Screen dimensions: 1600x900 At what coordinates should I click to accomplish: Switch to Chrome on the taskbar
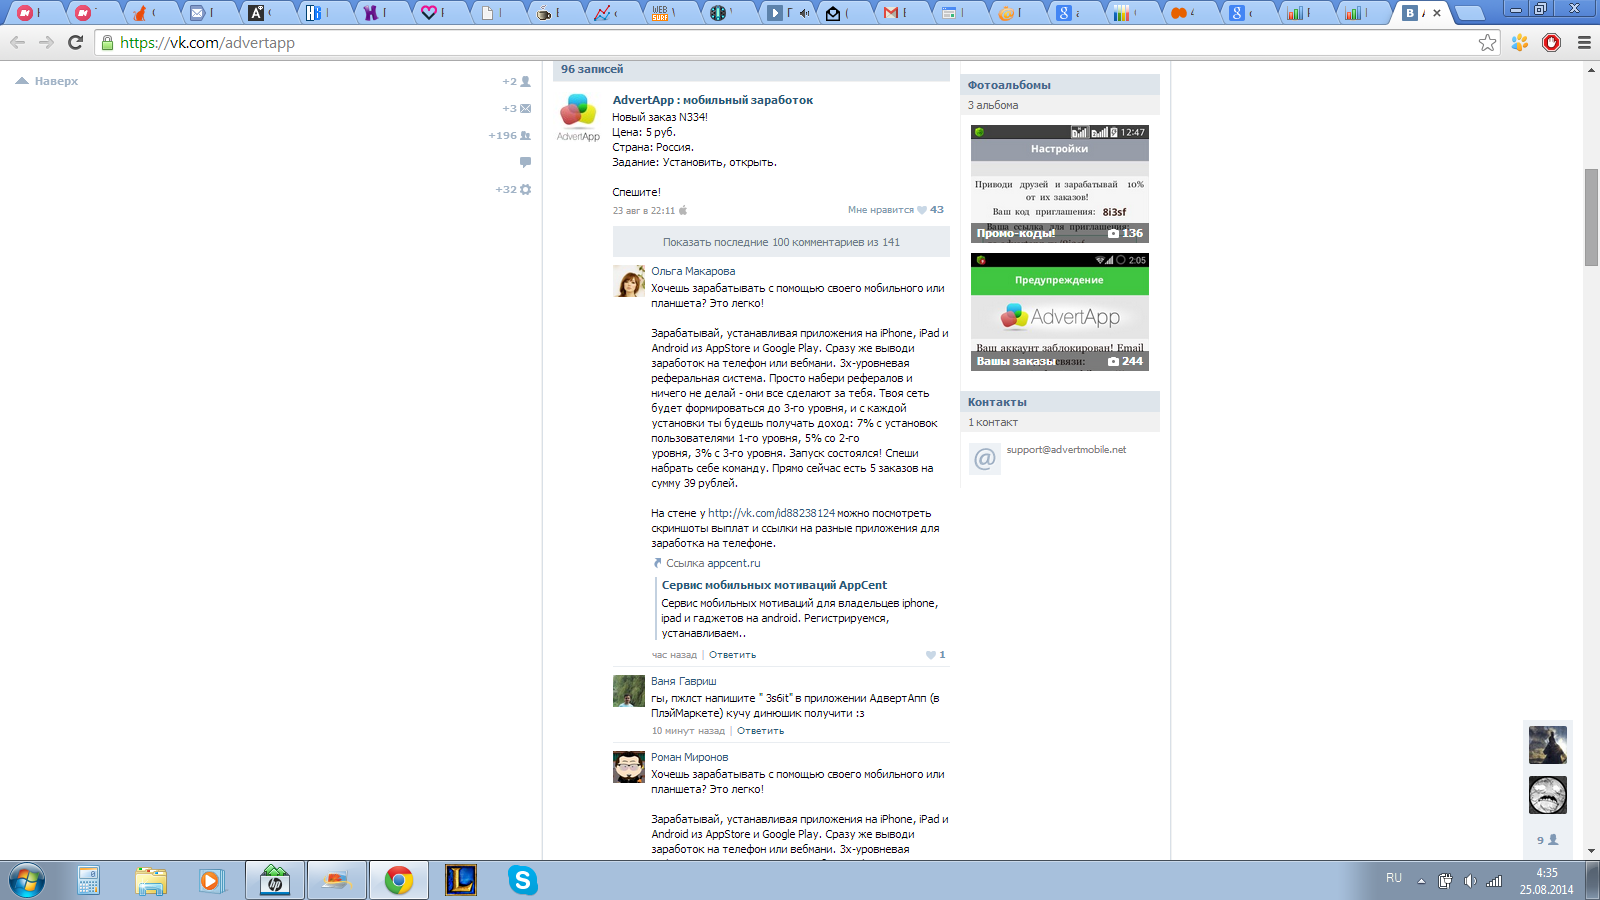coord(399,881)
